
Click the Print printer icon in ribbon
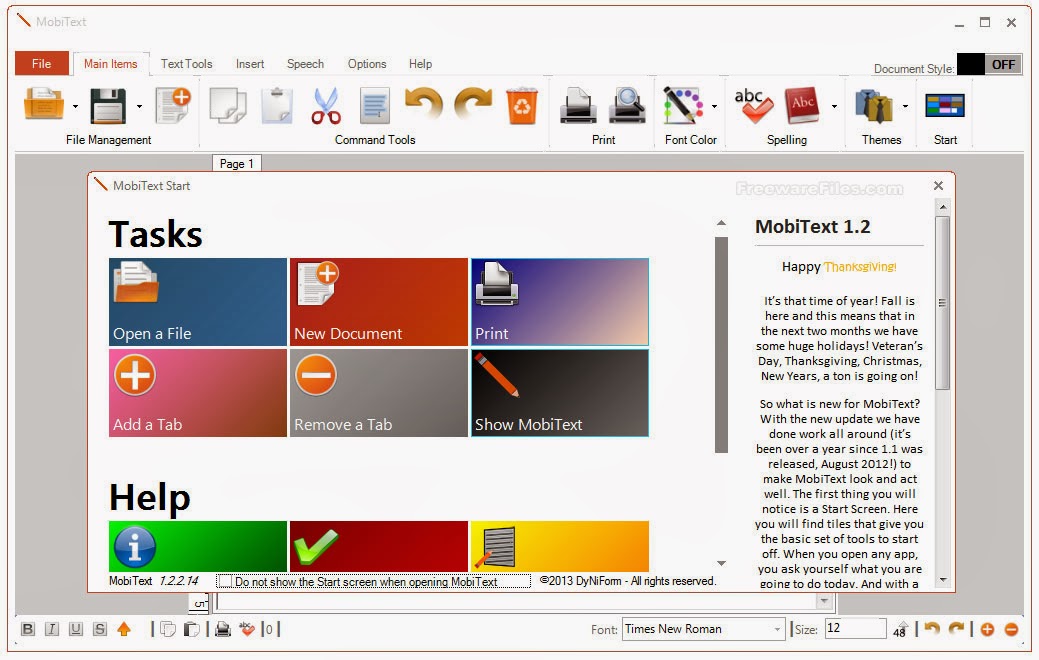[578, 106]
